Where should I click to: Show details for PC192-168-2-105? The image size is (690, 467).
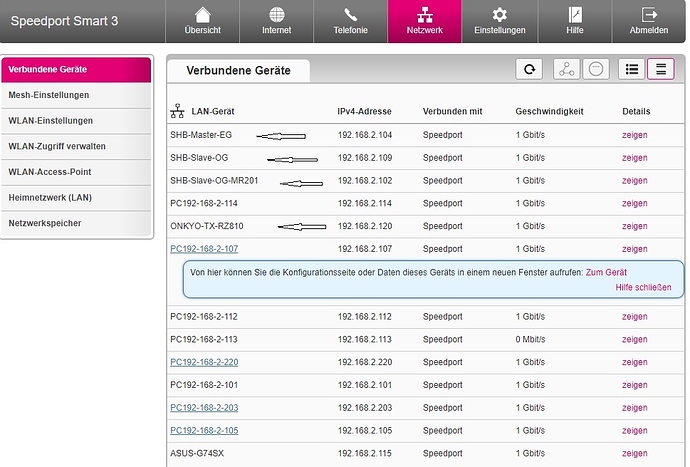click(635, 431)
